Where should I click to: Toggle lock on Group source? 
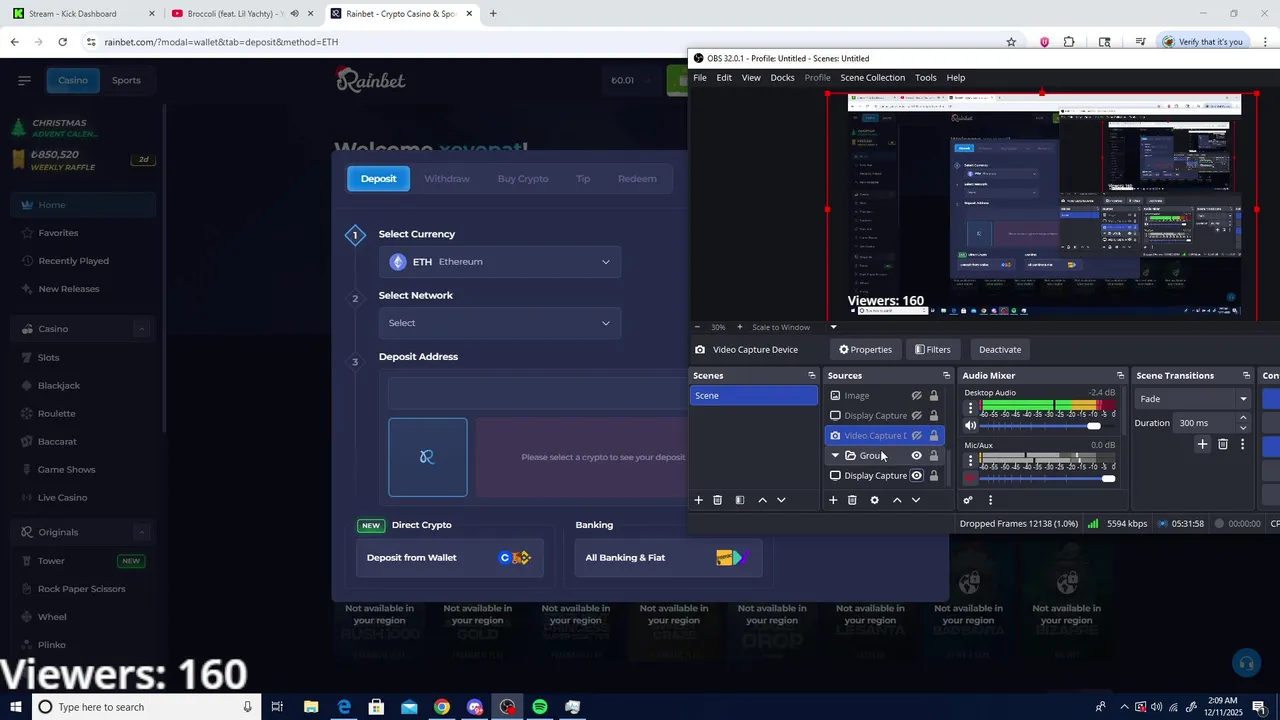click(x=934, y=456)
